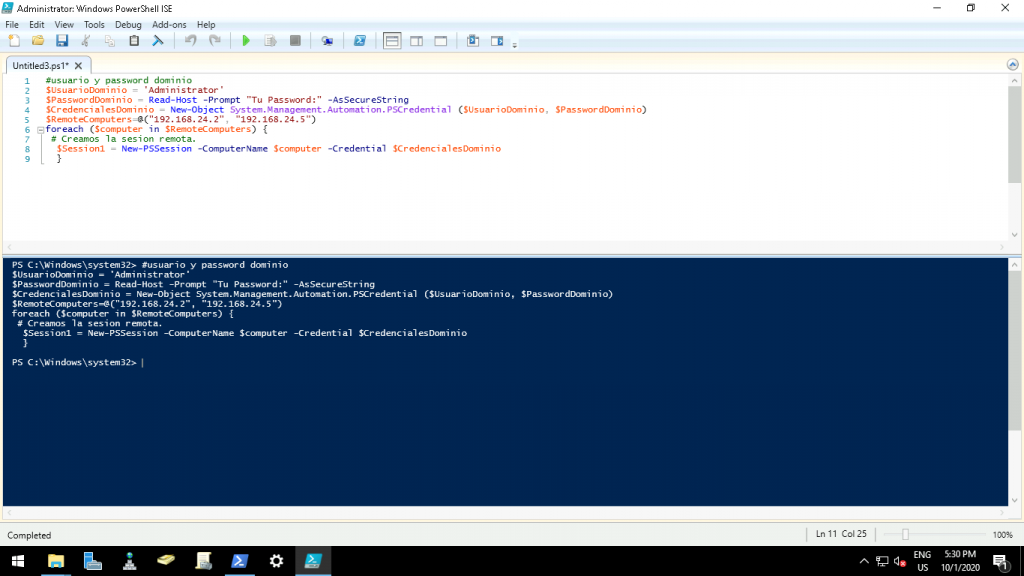The image size is (1024, 576).
Task: Start PowerShell.exe with blue console icon
Action: (x=360, y=41)
